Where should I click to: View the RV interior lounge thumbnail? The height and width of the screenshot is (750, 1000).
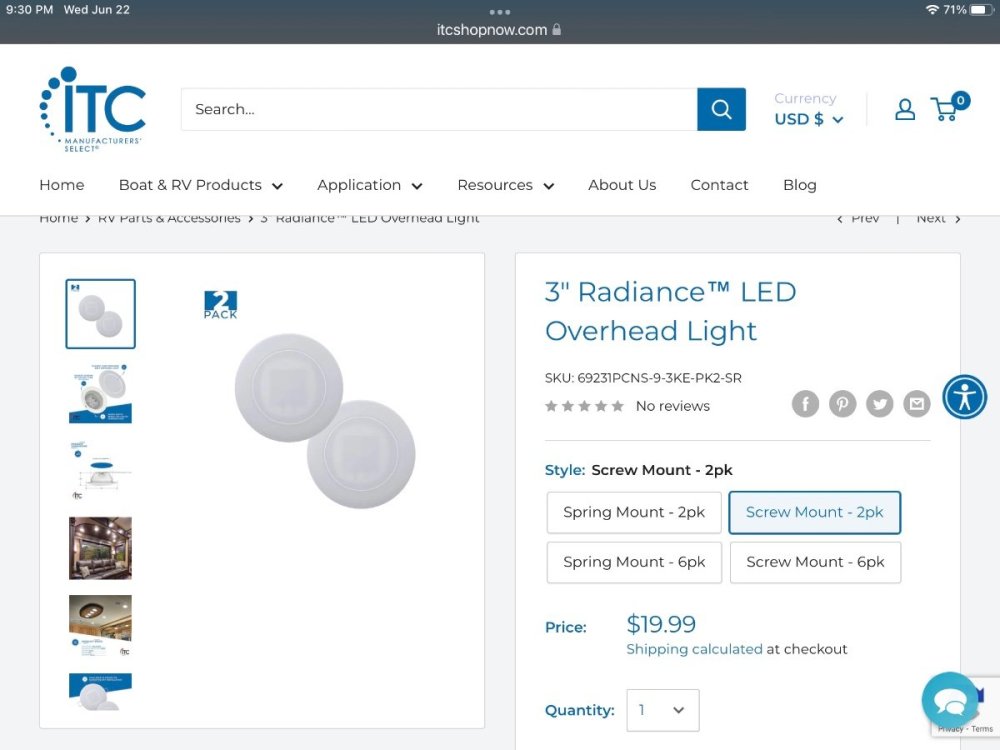(x=100, y=548)
